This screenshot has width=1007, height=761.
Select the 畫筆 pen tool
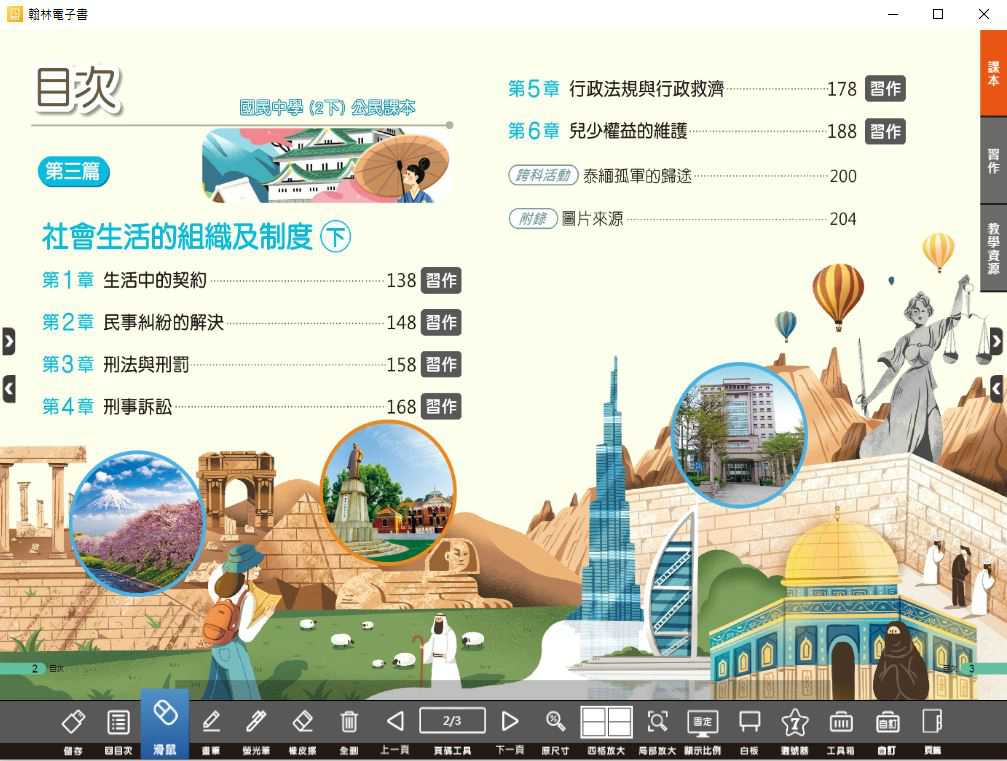211,722
